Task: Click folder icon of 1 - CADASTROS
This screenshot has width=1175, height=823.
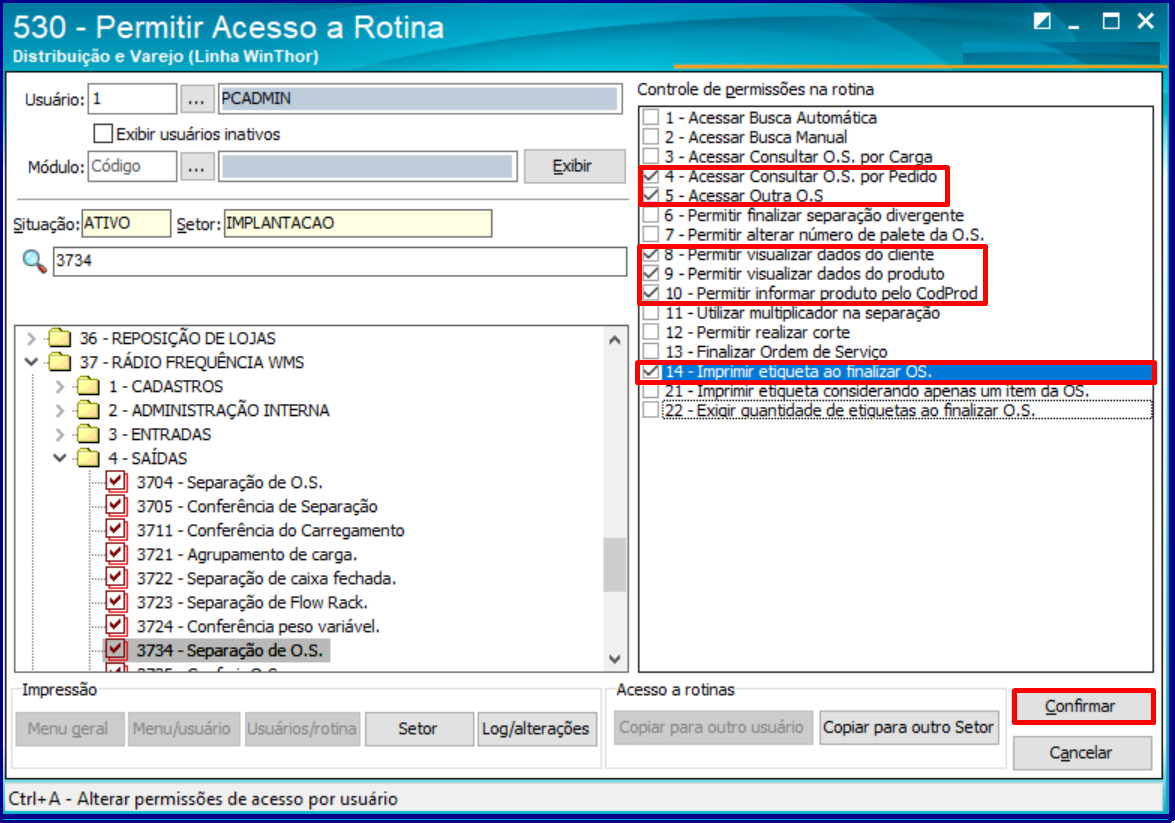Action: (x=88, y=387)
